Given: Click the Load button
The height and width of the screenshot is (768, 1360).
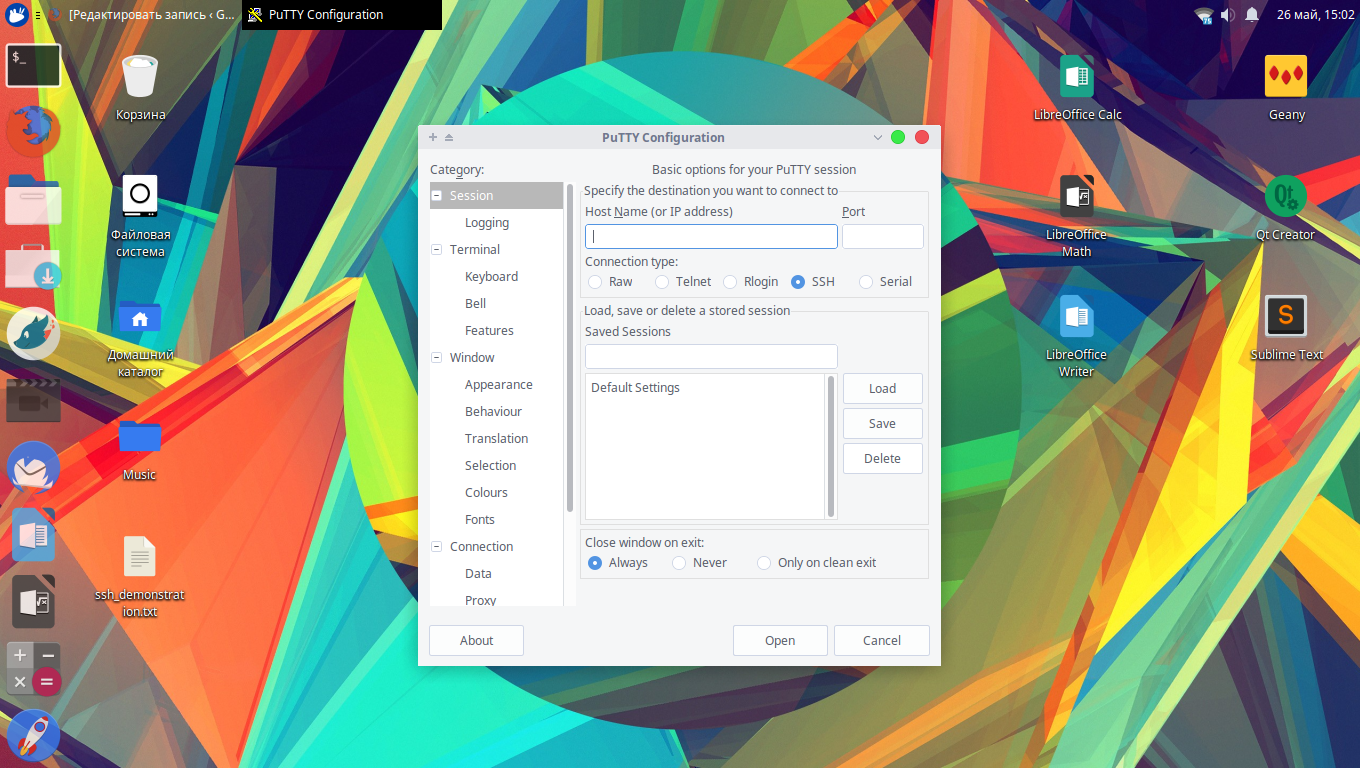Looking at the screenshot, I should (x=882, y=389).
